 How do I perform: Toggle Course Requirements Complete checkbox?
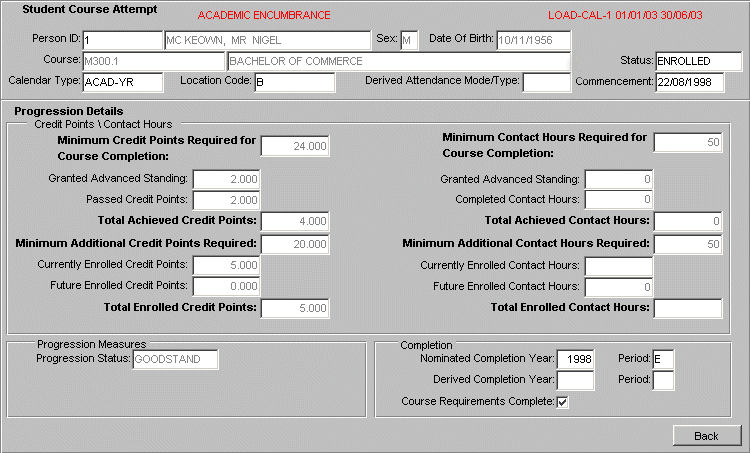(x=562, y=402)
